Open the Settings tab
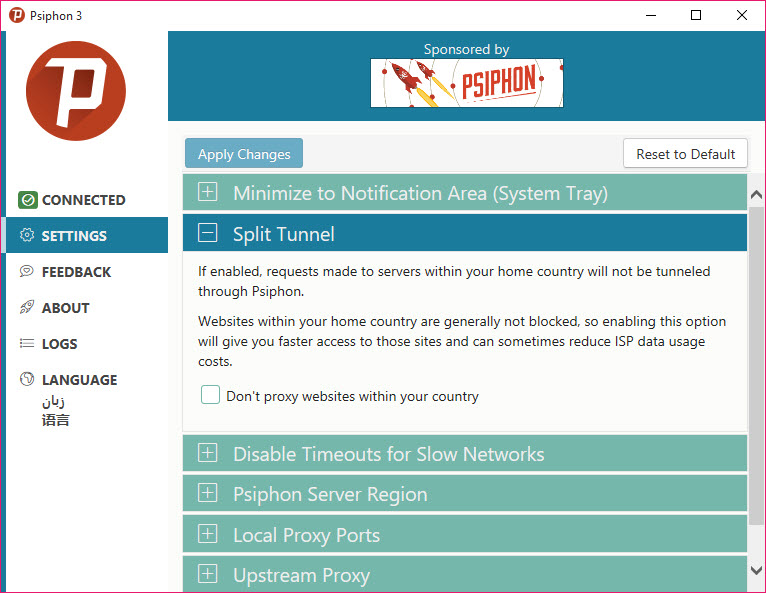766x593 pixels. 87,235
